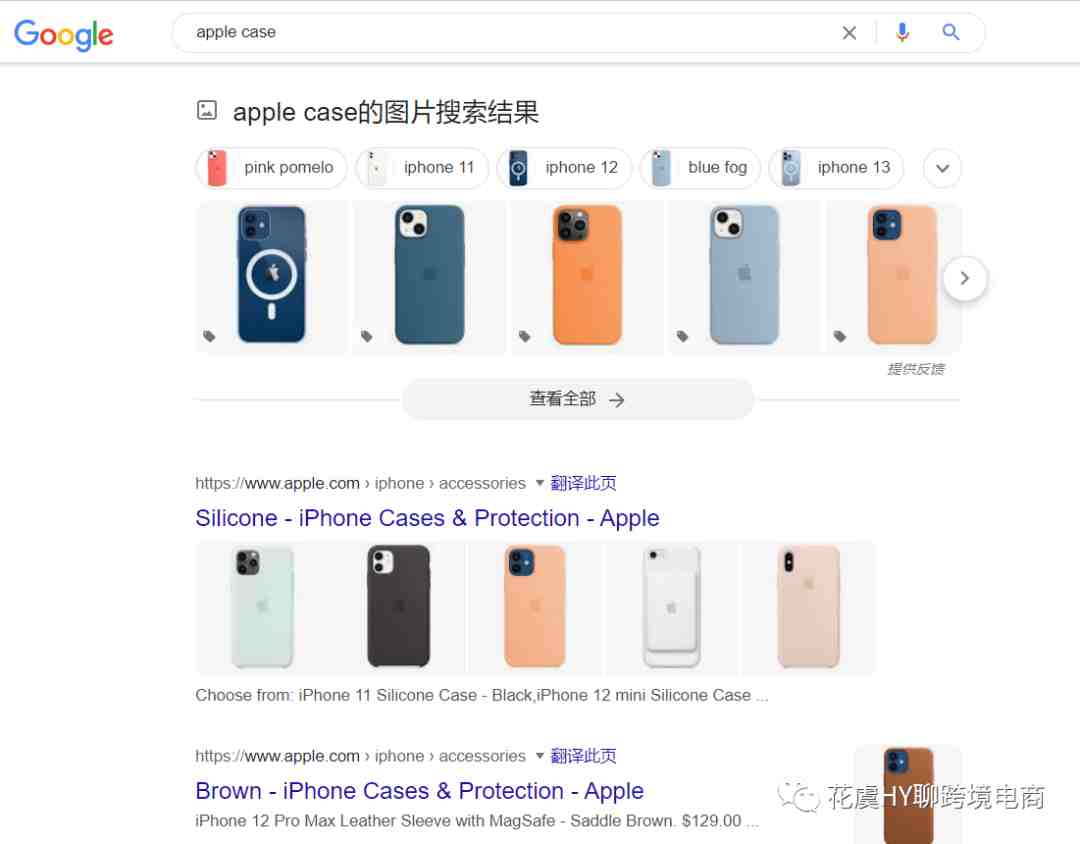Image resolution: width=1080 pixels, height=844 pixels.
Task: Select the pink pomelo filter chip
Action: point(271,168)
